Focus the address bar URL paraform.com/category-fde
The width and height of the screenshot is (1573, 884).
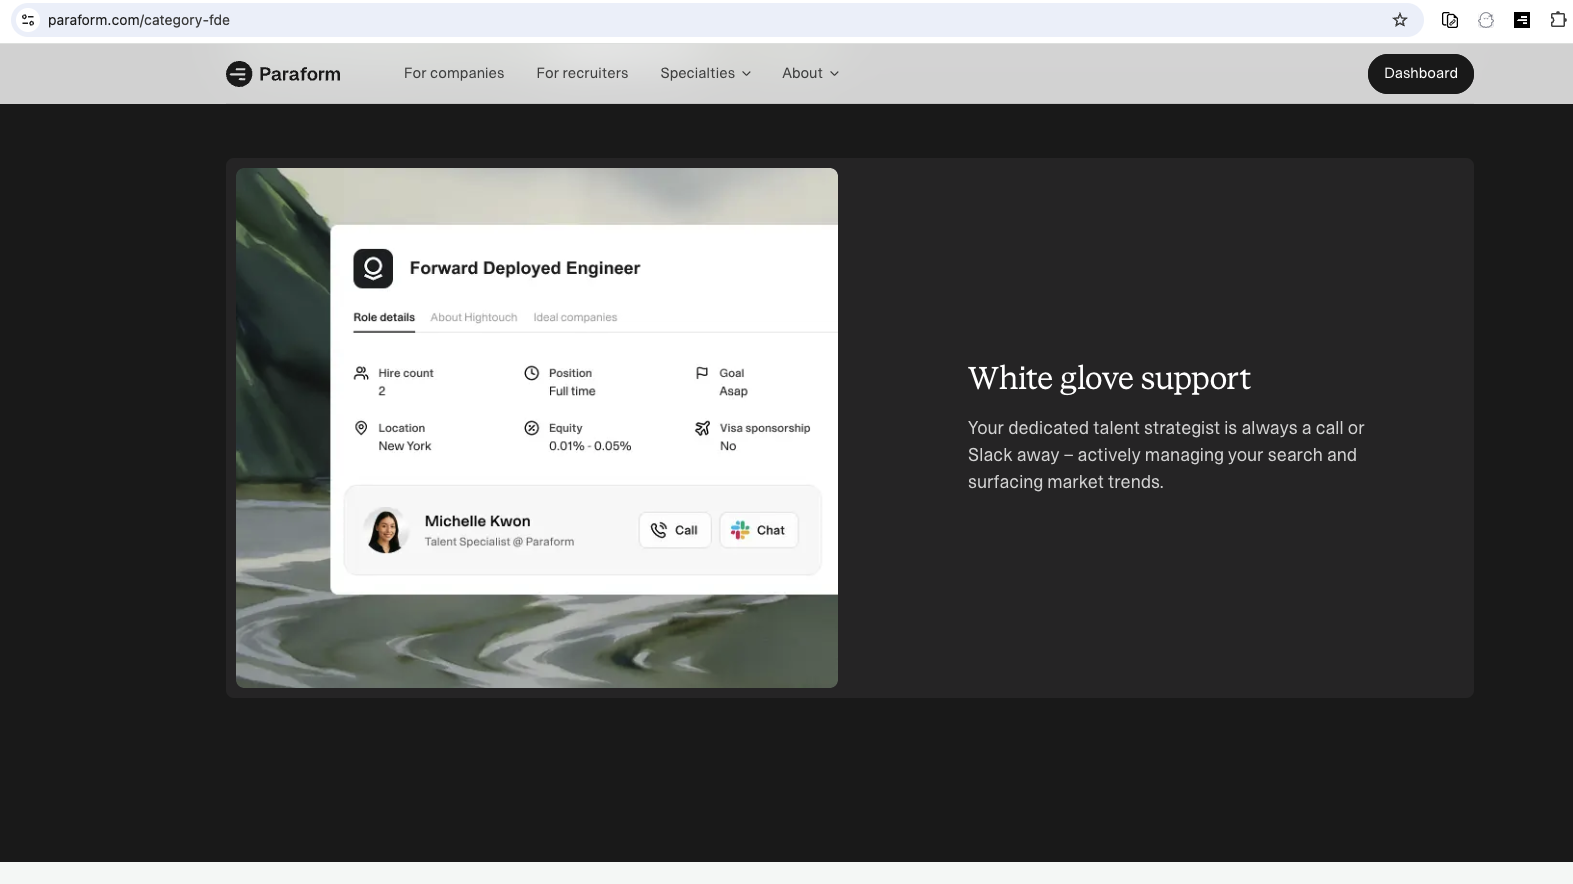[139, 20]
